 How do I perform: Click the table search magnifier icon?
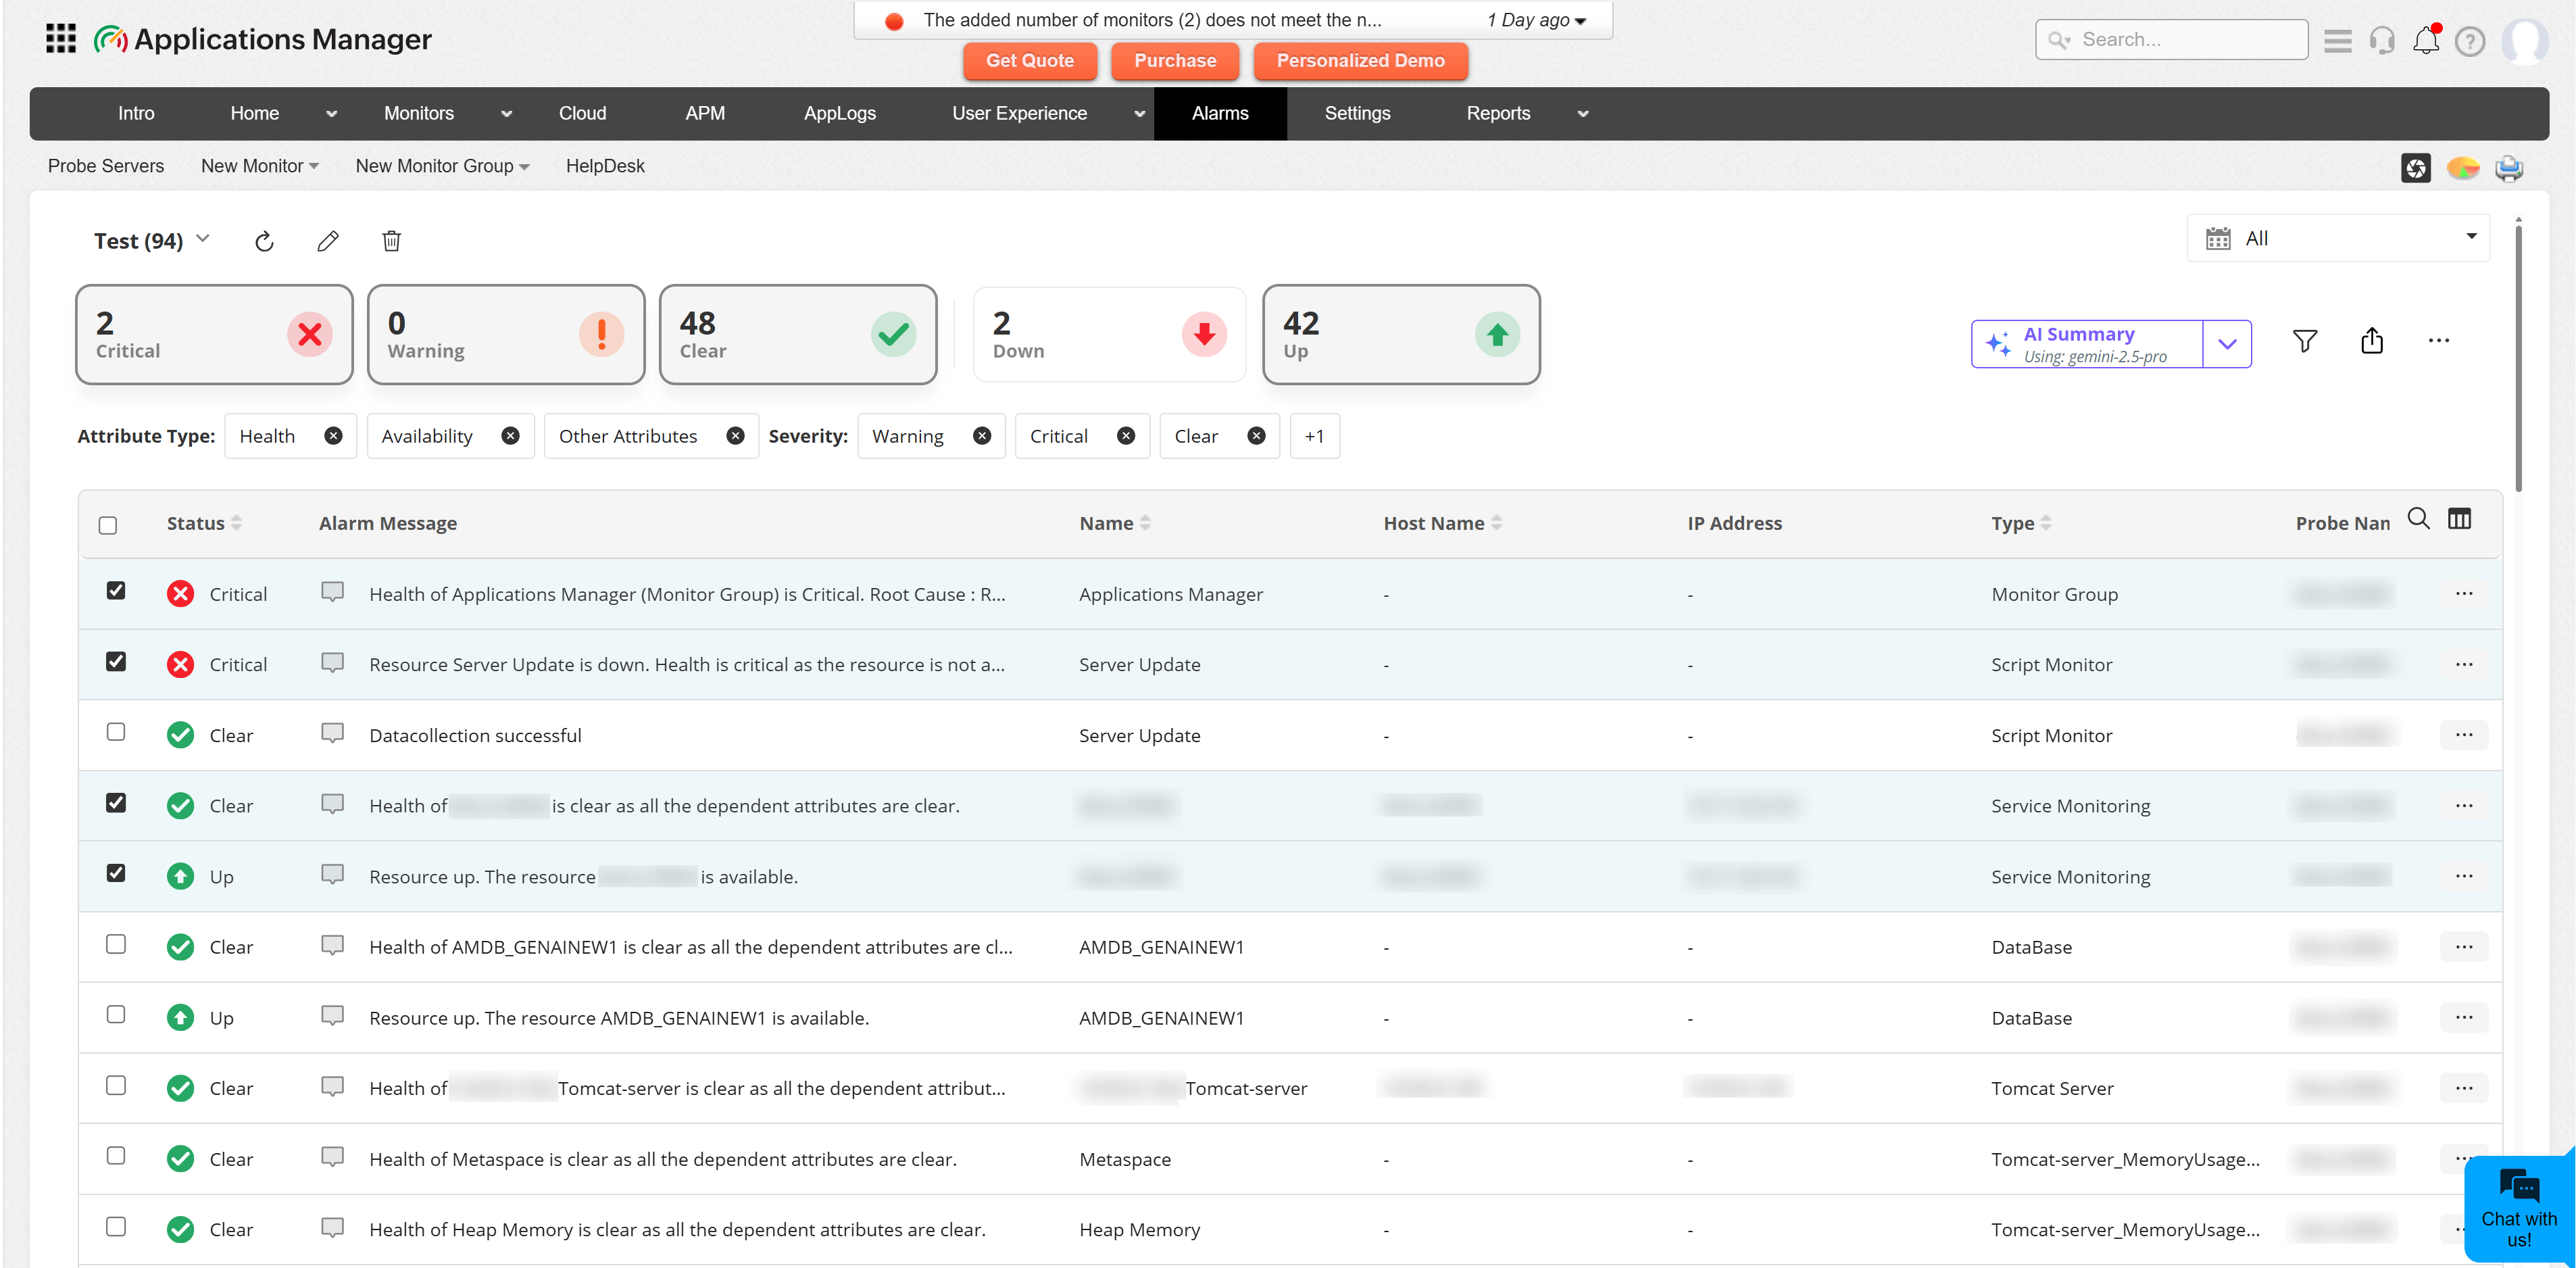(2418, 518)
